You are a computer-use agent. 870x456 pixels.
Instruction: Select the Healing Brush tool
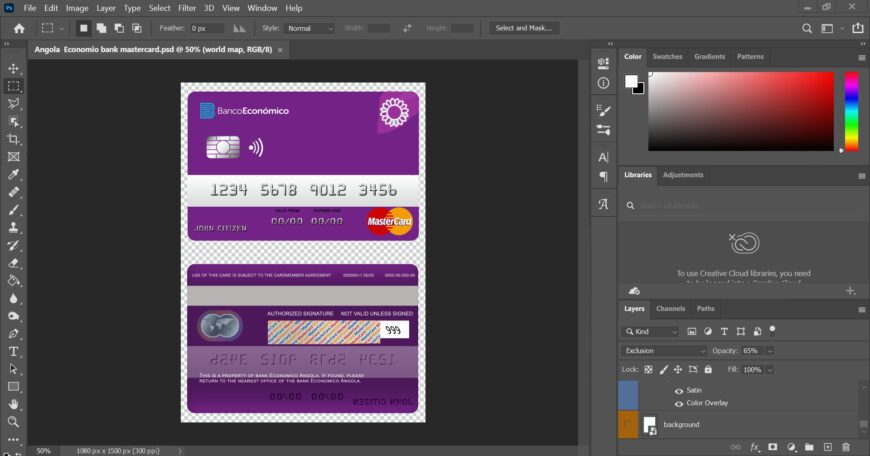[13, 192]
